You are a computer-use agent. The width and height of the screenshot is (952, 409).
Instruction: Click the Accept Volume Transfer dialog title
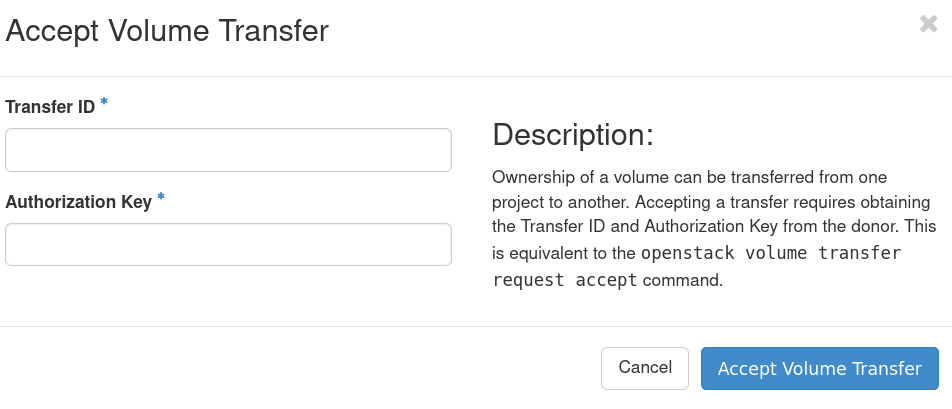(167, 31)
